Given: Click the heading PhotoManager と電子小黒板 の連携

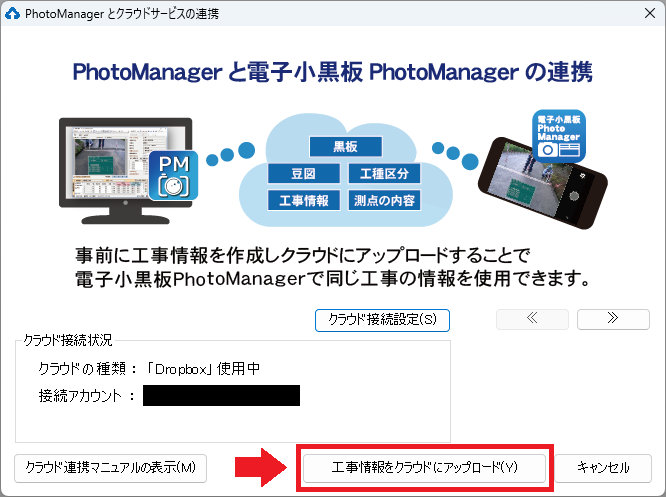Looking at the screenshot, I should 333,71.
